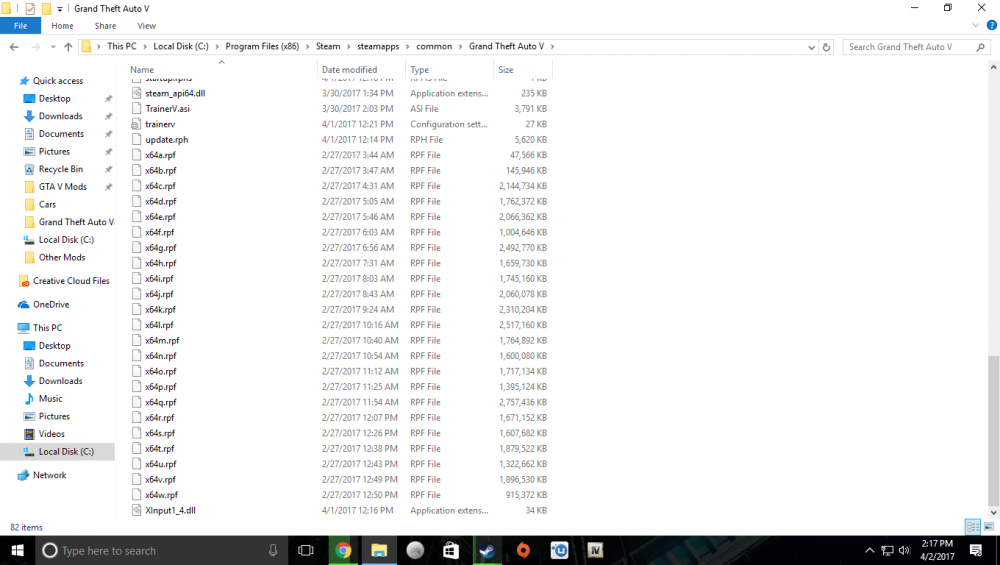Open the Windows Start menu

pos(17,550)
